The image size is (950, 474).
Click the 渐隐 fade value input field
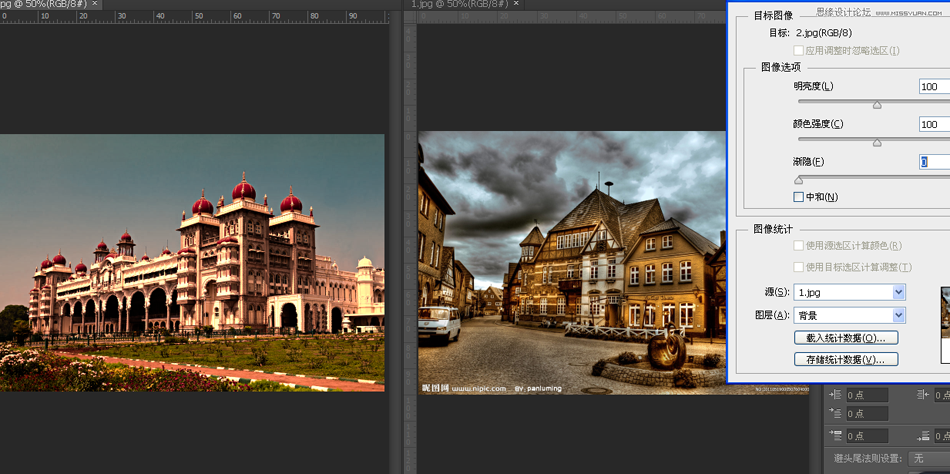click(934, 162)
